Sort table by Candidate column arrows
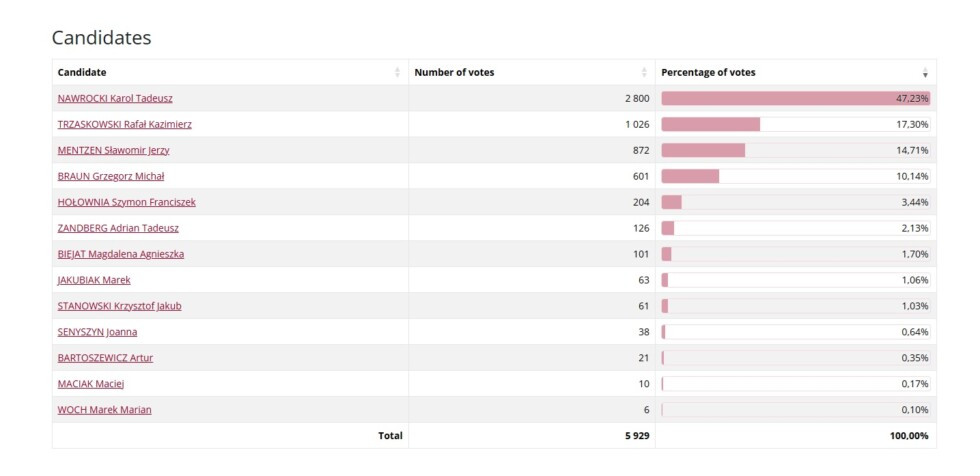Viewport: 980px width, 476px height. [x=398, y=73]
